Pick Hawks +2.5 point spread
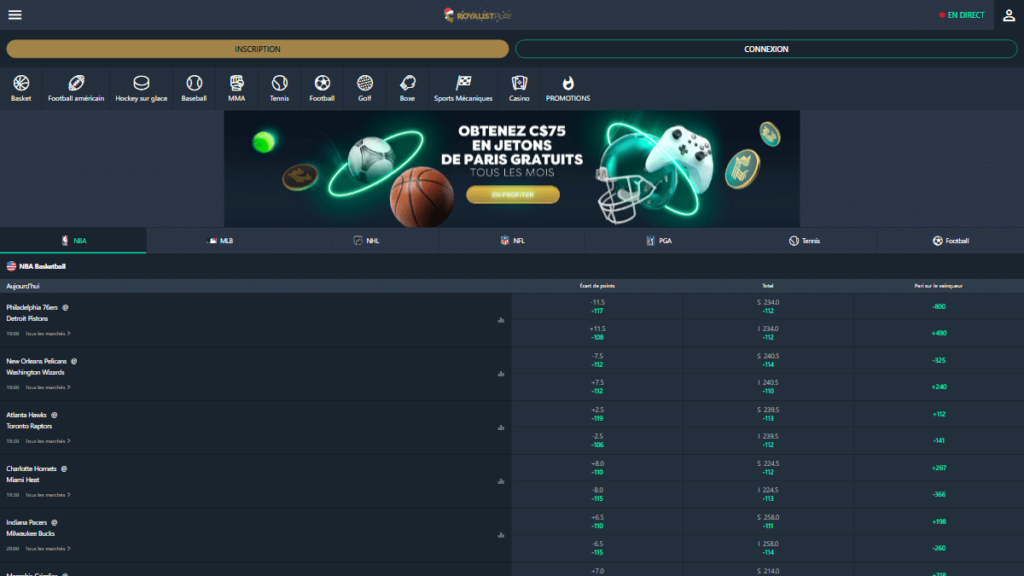 pos(597,414)
